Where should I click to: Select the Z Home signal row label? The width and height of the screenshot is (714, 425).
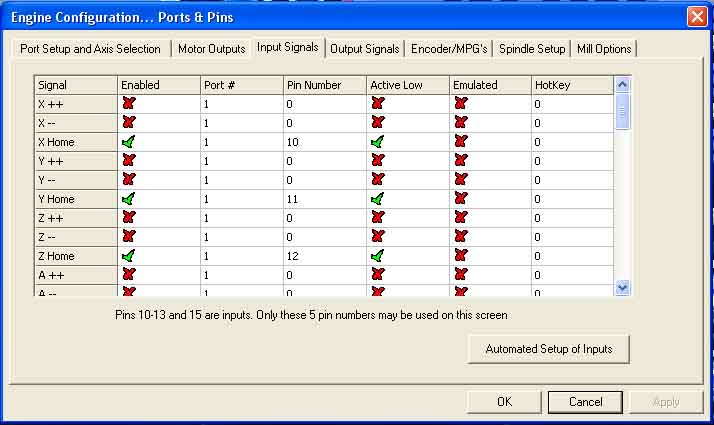click(76, 256)
